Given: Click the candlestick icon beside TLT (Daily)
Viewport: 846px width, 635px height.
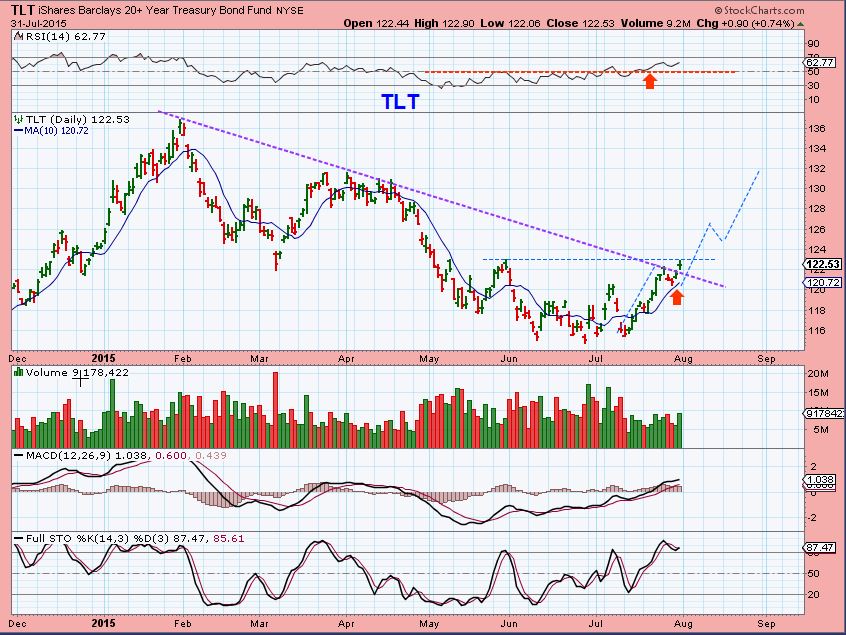Looking at the screenshot, I should 19,119.
